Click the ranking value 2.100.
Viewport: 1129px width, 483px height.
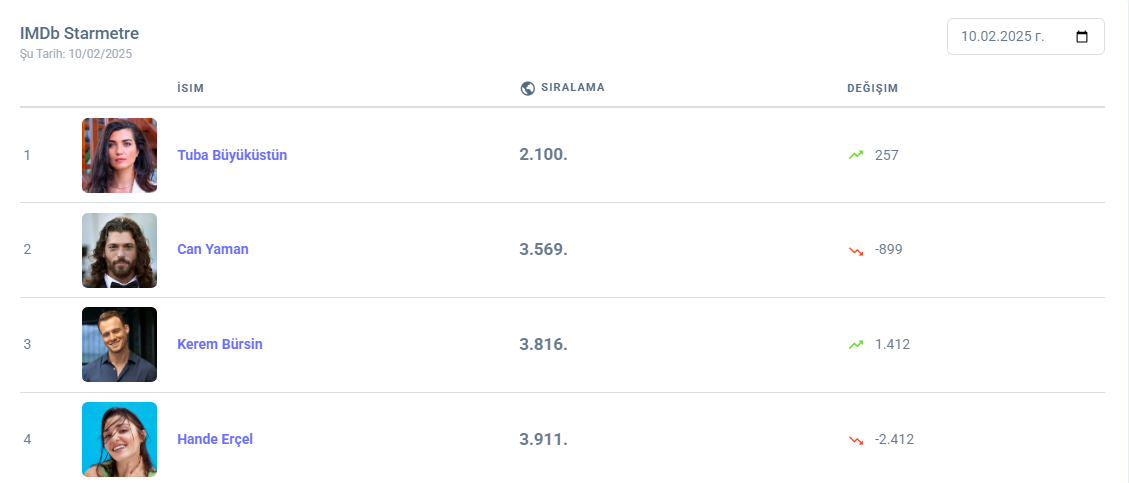[x=543, y=155]
